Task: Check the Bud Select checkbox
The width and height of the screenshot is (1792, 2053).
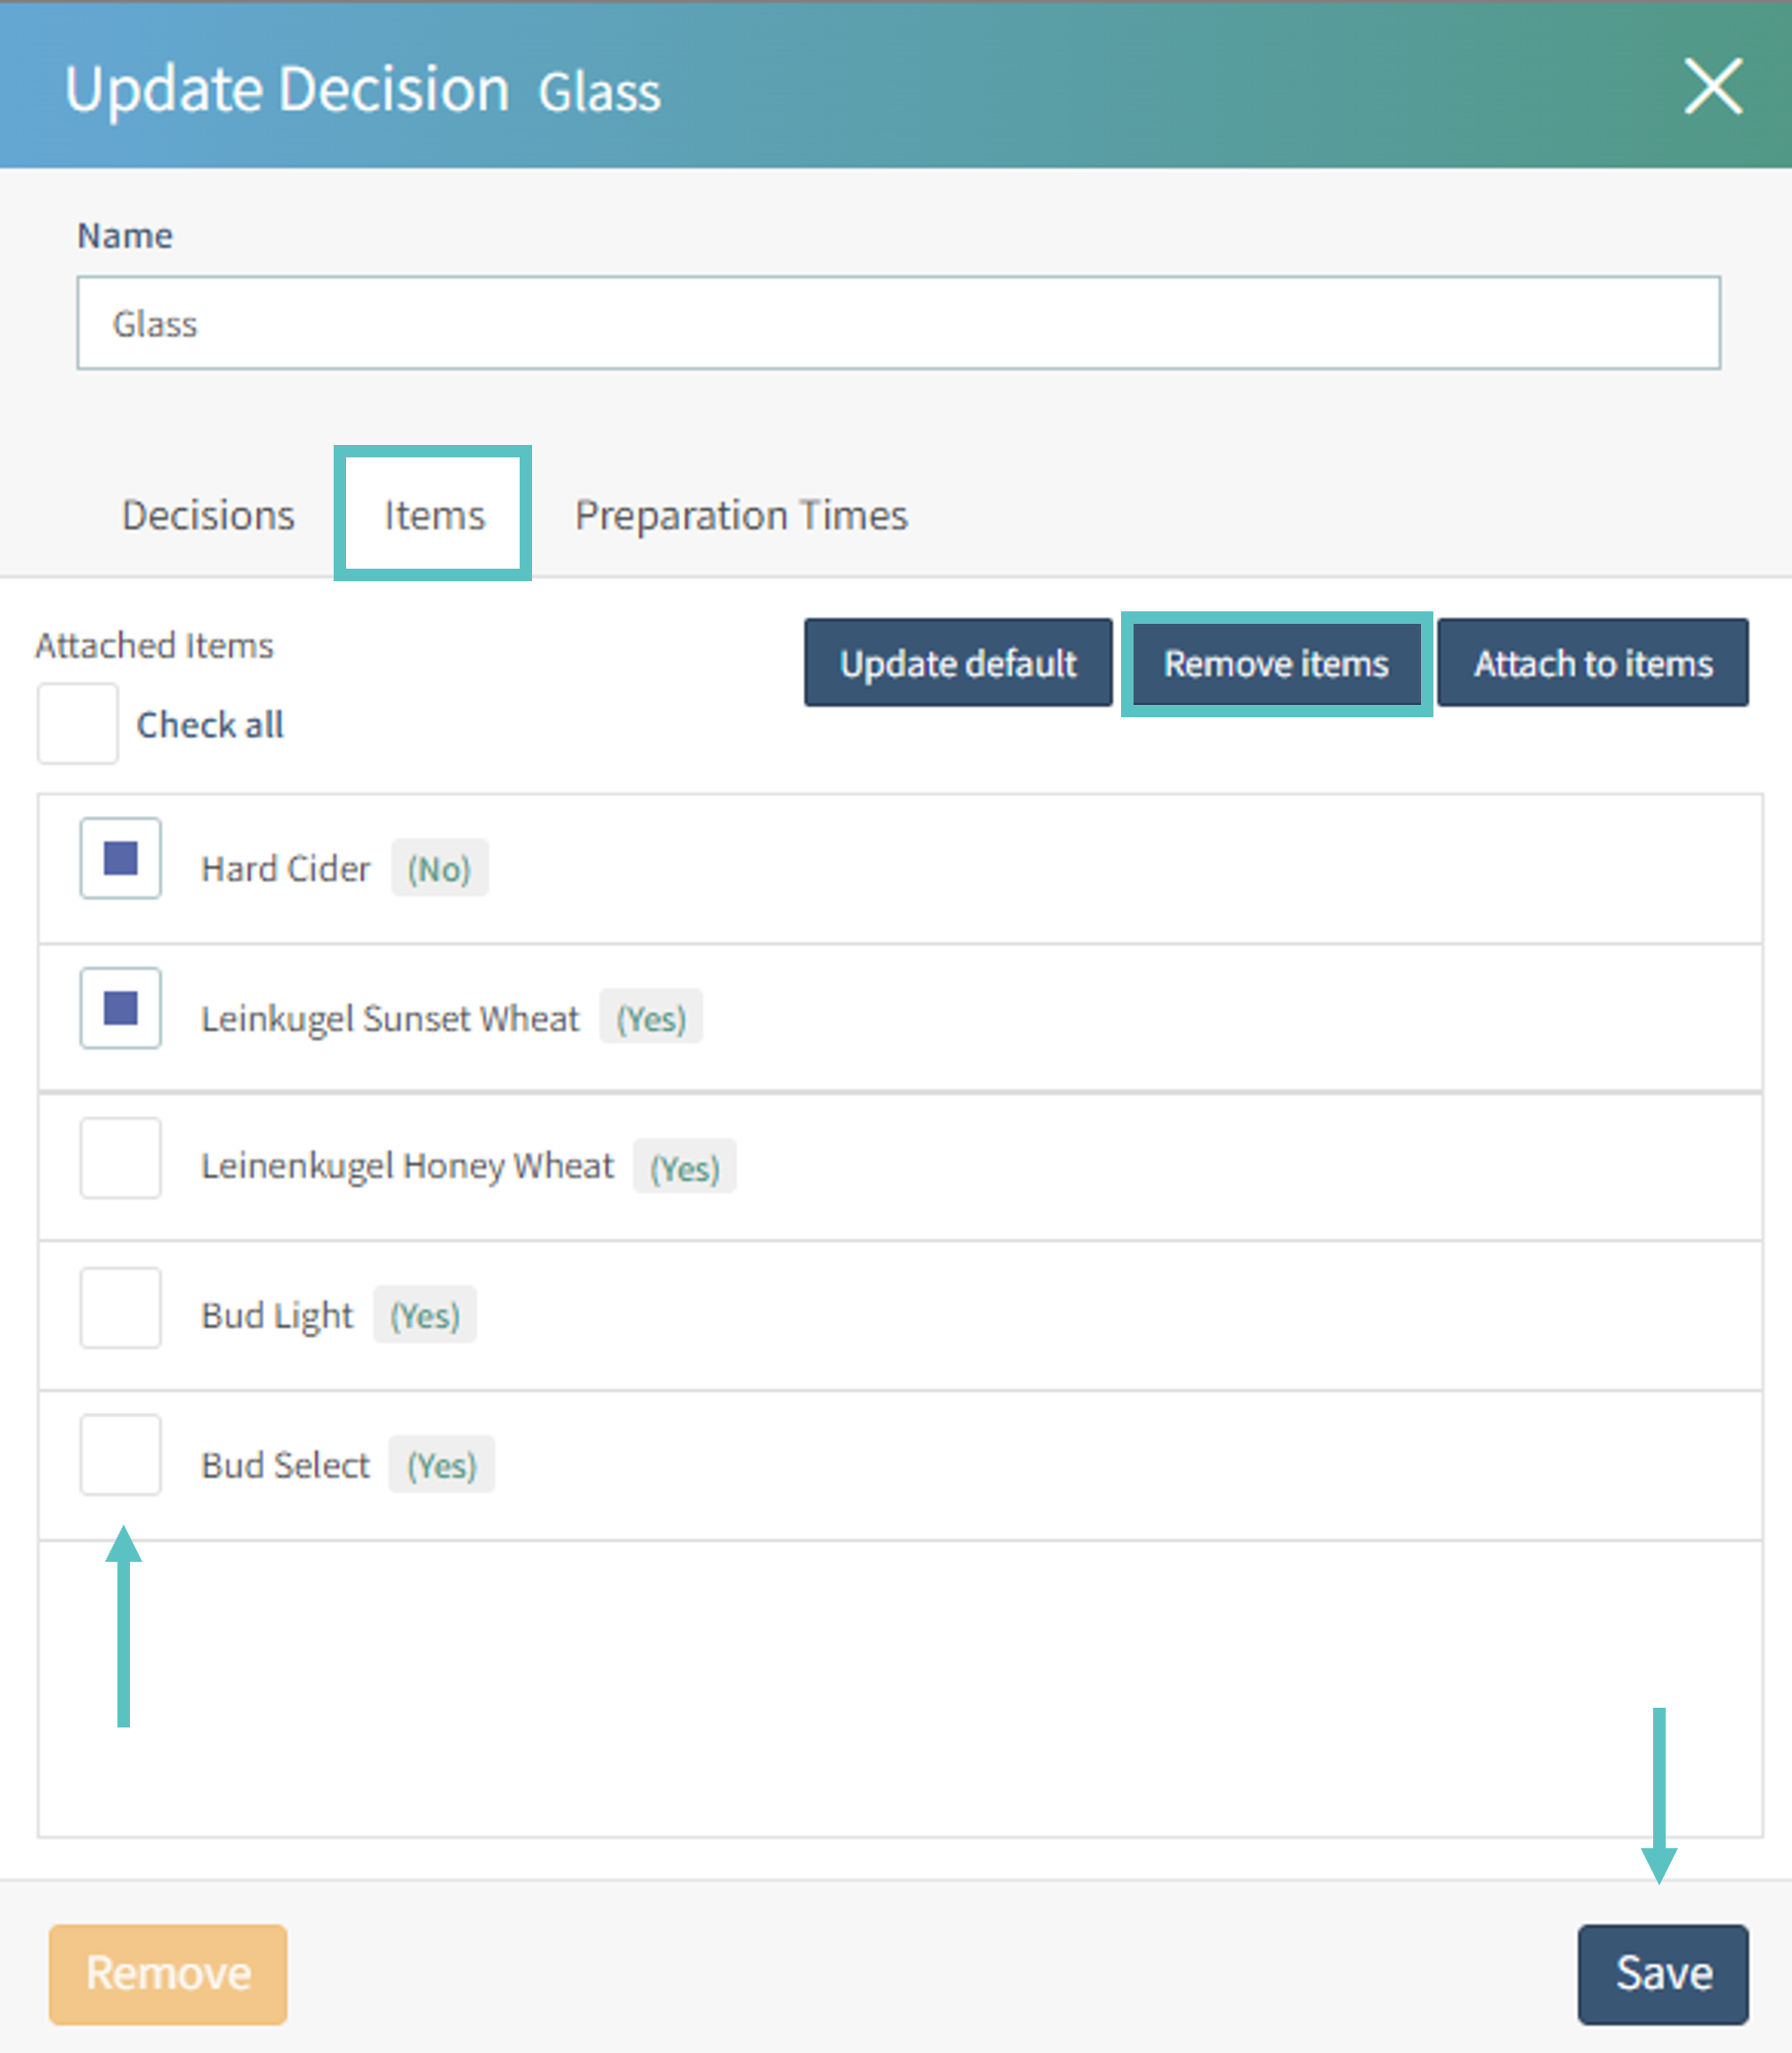Action: pos(121,1455)
